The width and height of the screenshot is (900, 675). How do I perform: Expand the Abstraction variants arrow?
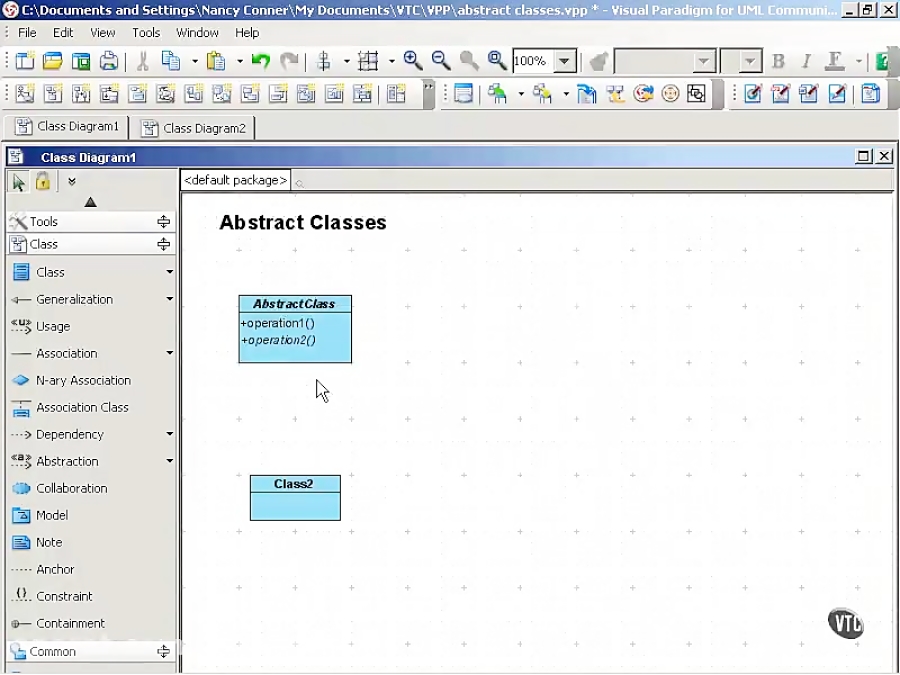(x=169, y=461)
